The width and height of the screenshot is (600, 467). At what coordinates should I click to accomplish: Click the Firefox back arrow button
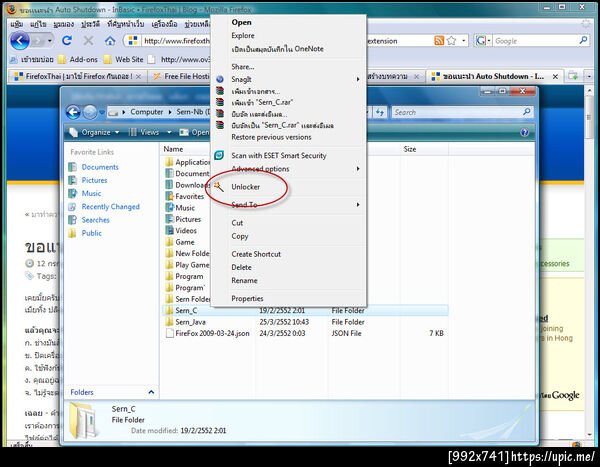coord(20,41)
